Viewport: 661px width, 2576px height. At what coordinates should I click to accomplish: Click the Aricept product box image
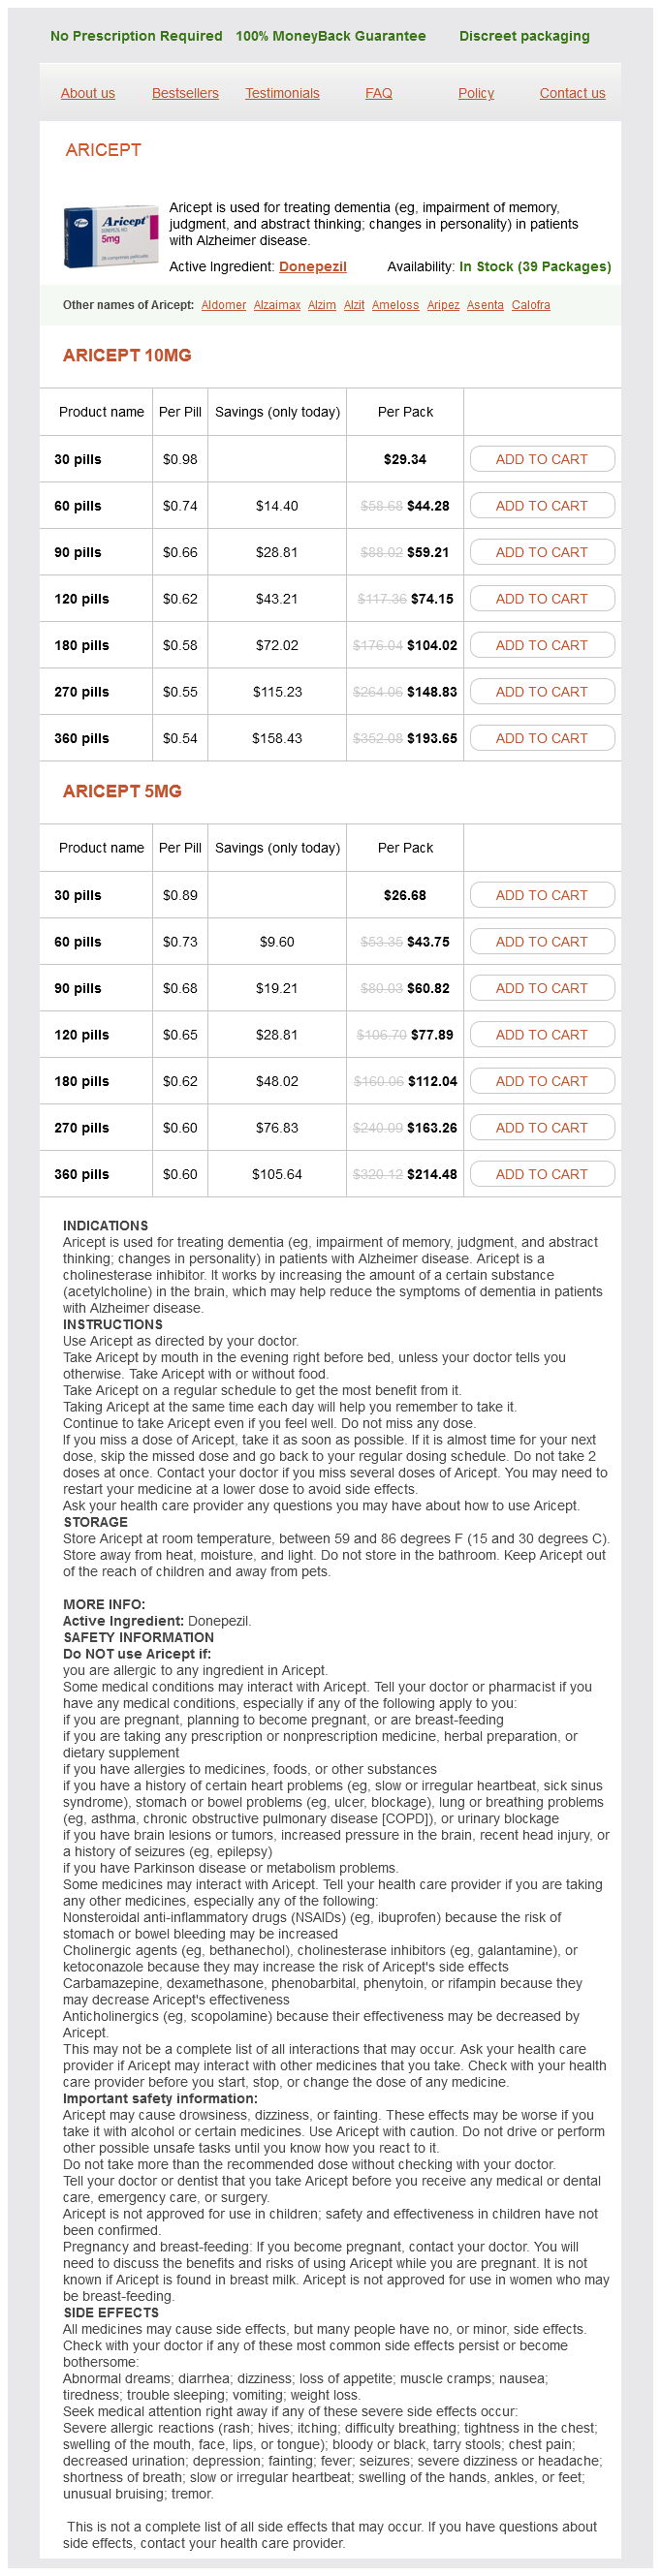110,236
